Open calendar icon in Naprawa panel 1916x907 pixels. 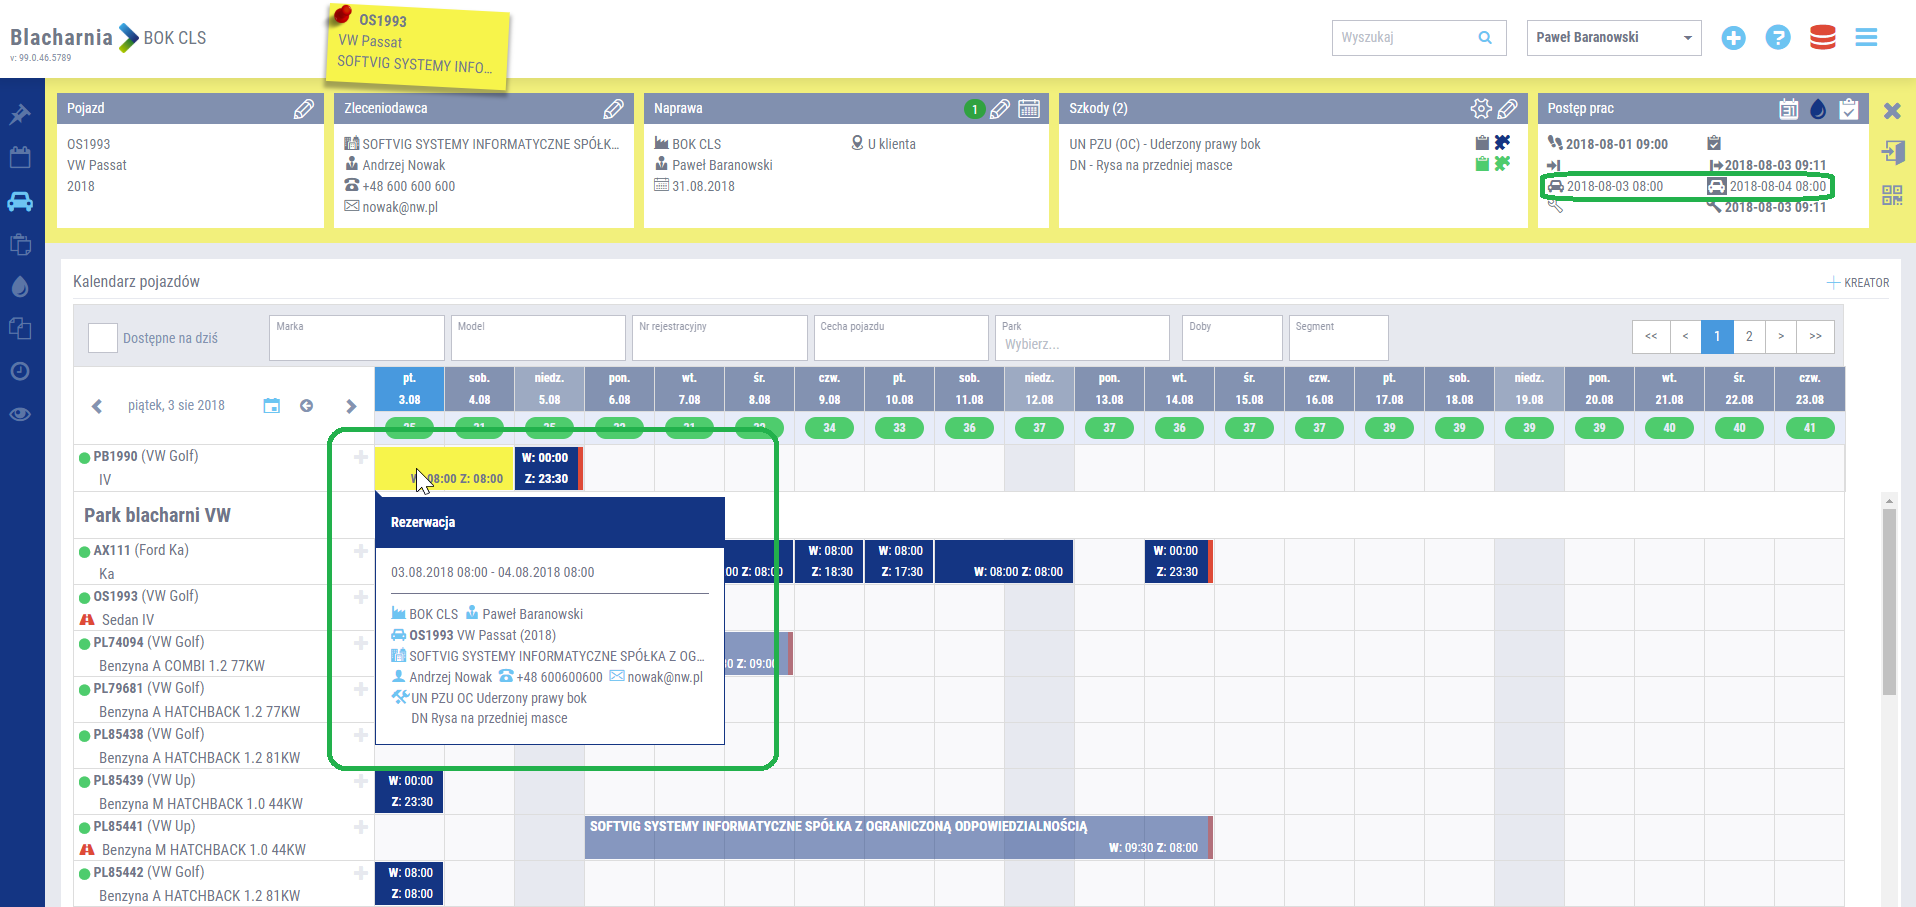pyautogui.click(x=1028, y=109)
